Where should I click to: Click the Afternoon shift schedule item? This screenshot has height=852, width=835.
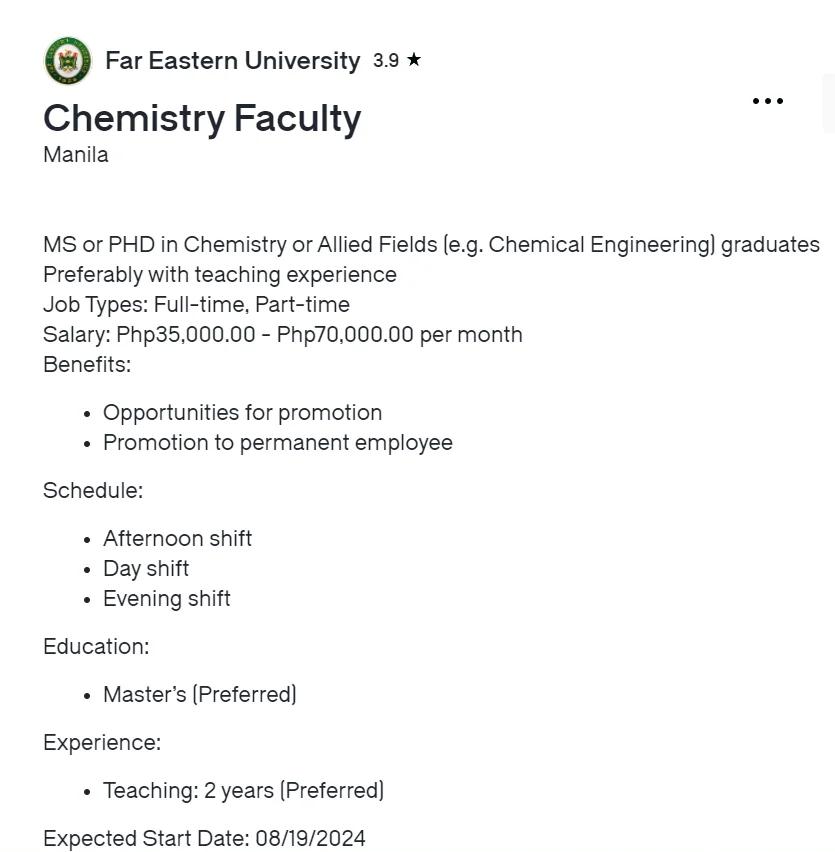[177, 539]
